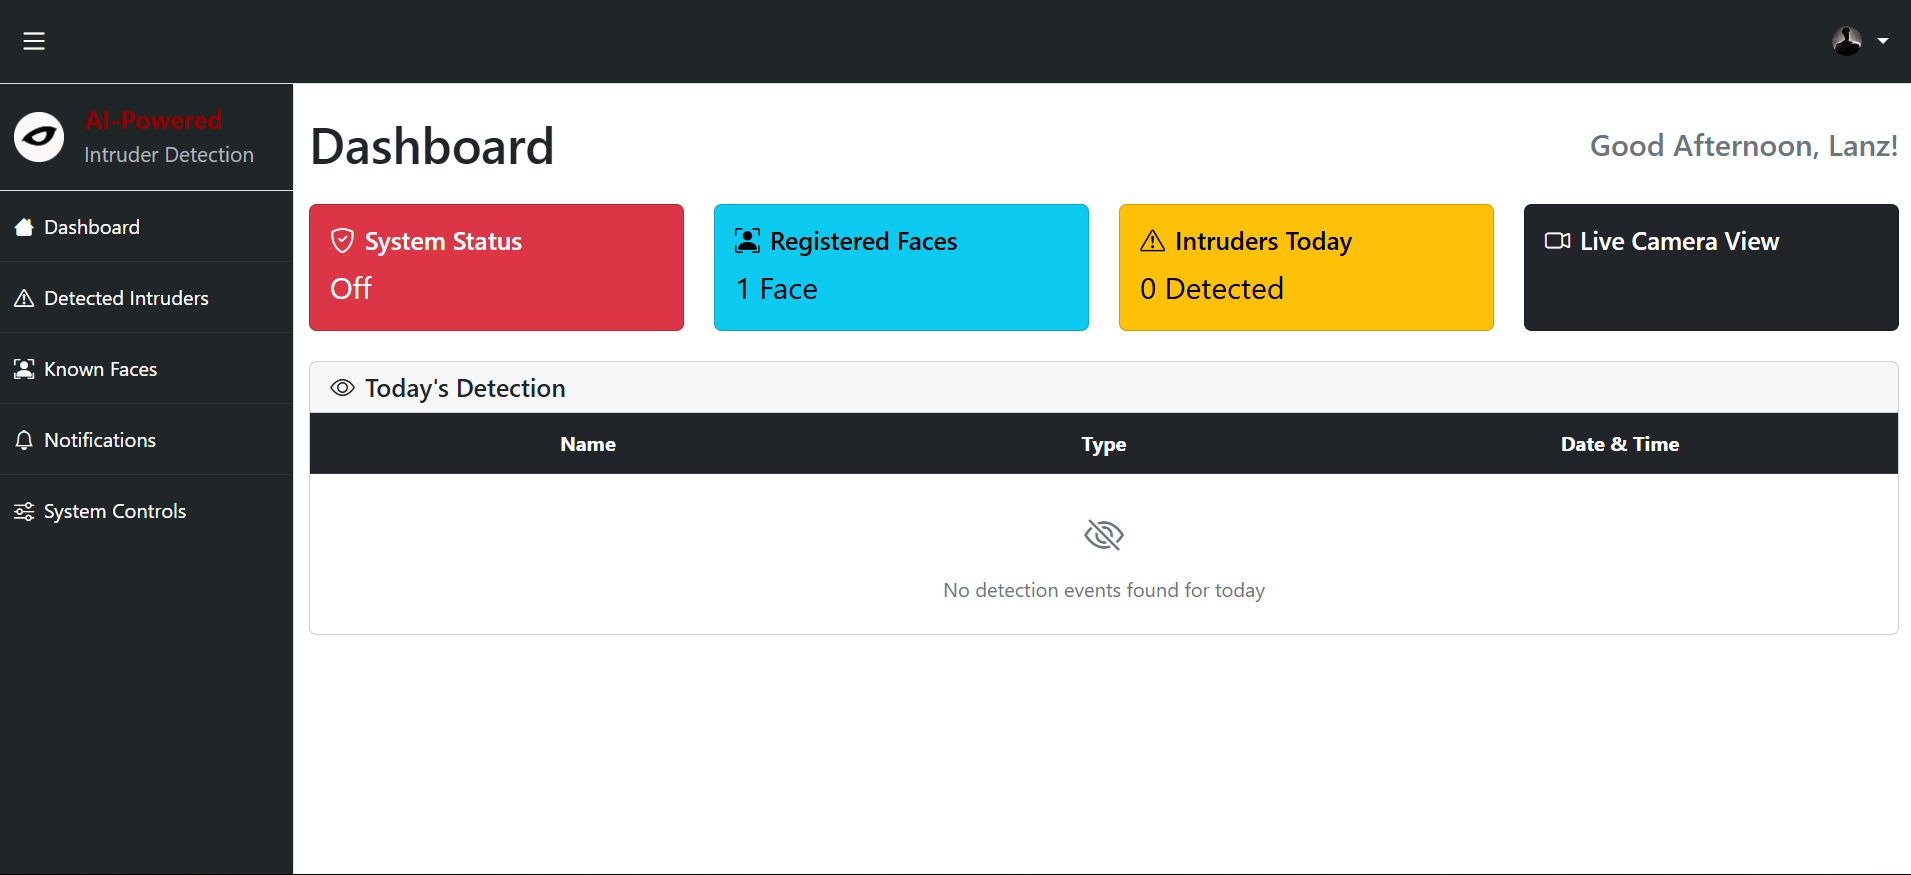Screen dimensions: 1911x875
Task: Click the Date & Time column header
Action: point(1620,444)
